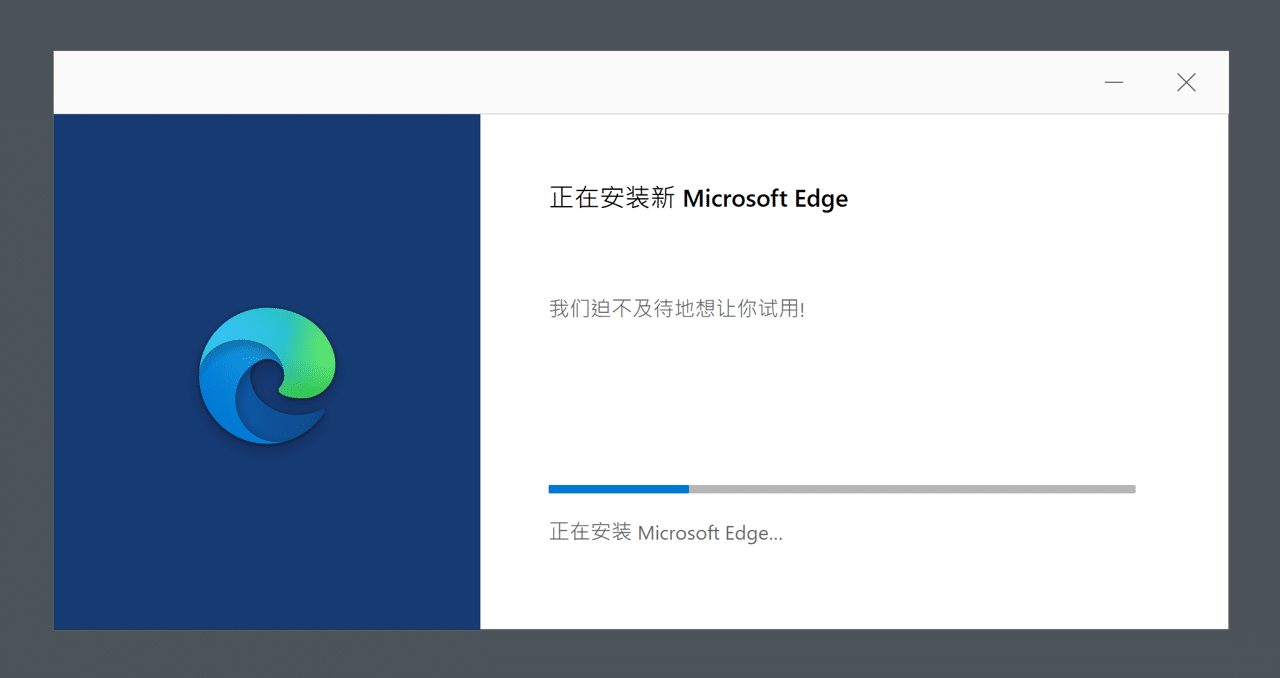Select the heading 正在安装新 Microsoft Edge
This screenshot has width=1280, height=678.
[697, 198]
